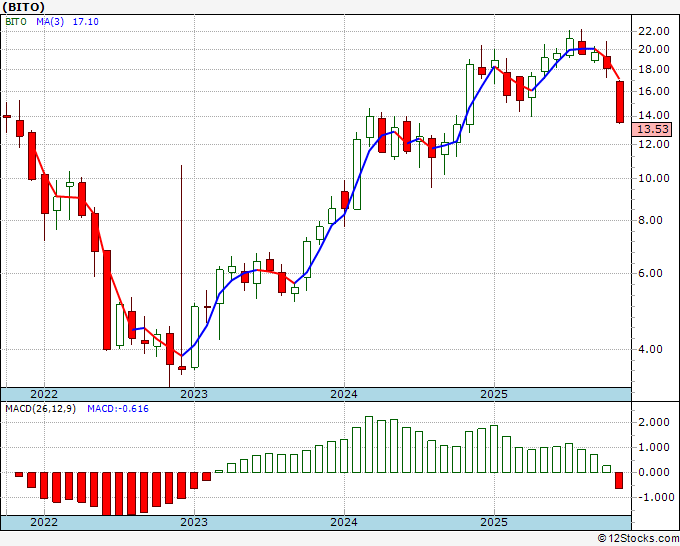
Task: Click the 2022 label on price chart axis
Action: click(44, 394)
